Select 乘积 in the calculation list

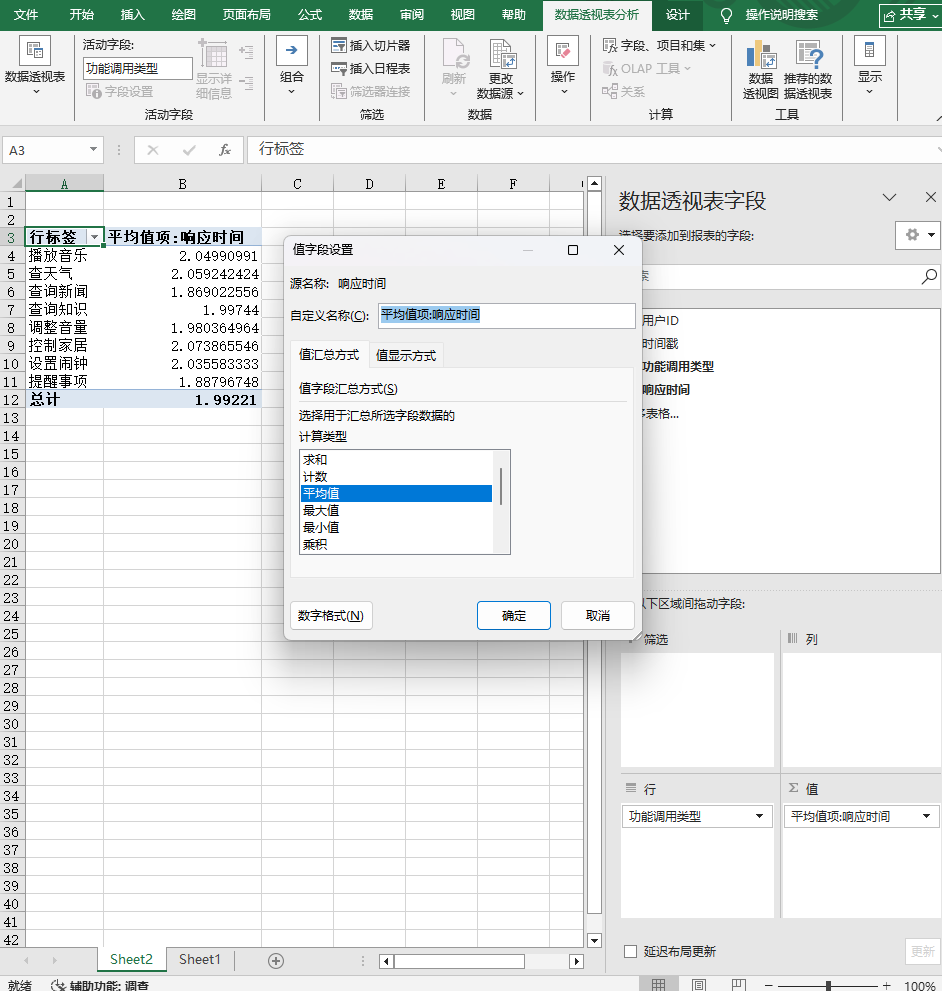click(x=396, y=544)
